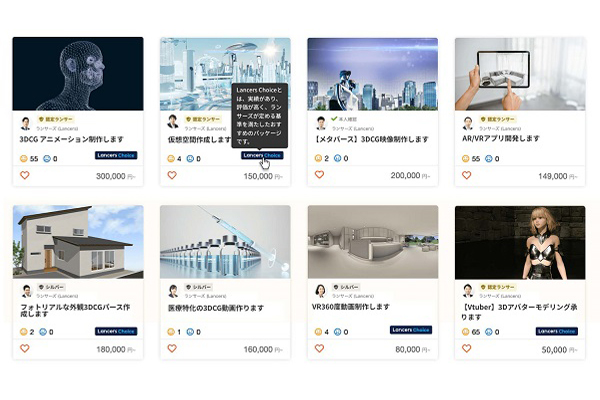Viewport: 600px width, 400px height.
Task: Click seller avatar on メタバース 3DCG映像 card
Action: pyautogui.click(x=321, y=123)
